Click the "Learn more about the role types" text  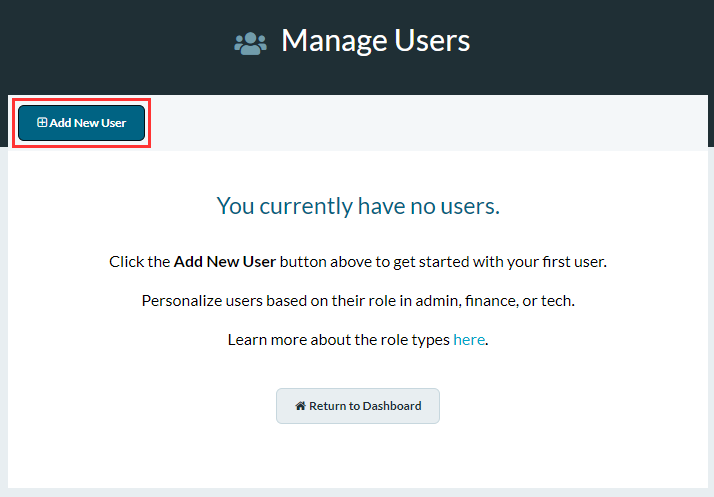click(x=339, y=340)
